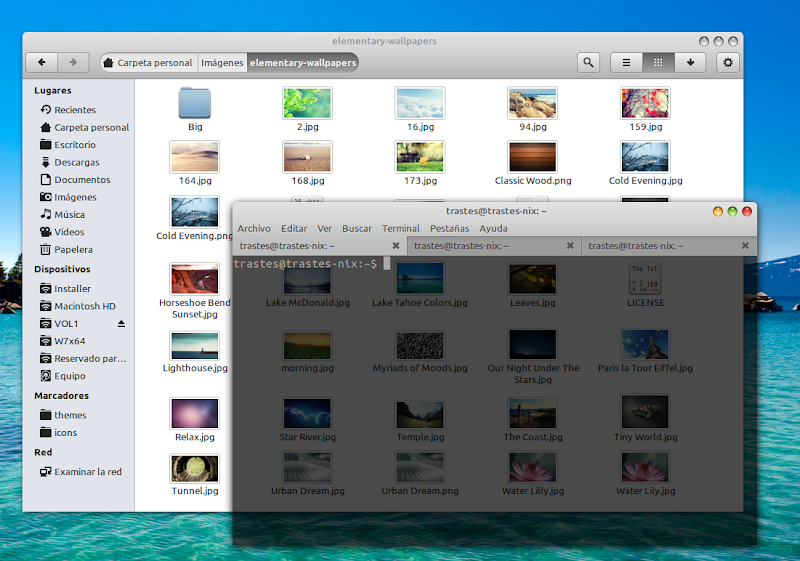Open the Terminal menu
Screen dimensions: 800x561
401,228
